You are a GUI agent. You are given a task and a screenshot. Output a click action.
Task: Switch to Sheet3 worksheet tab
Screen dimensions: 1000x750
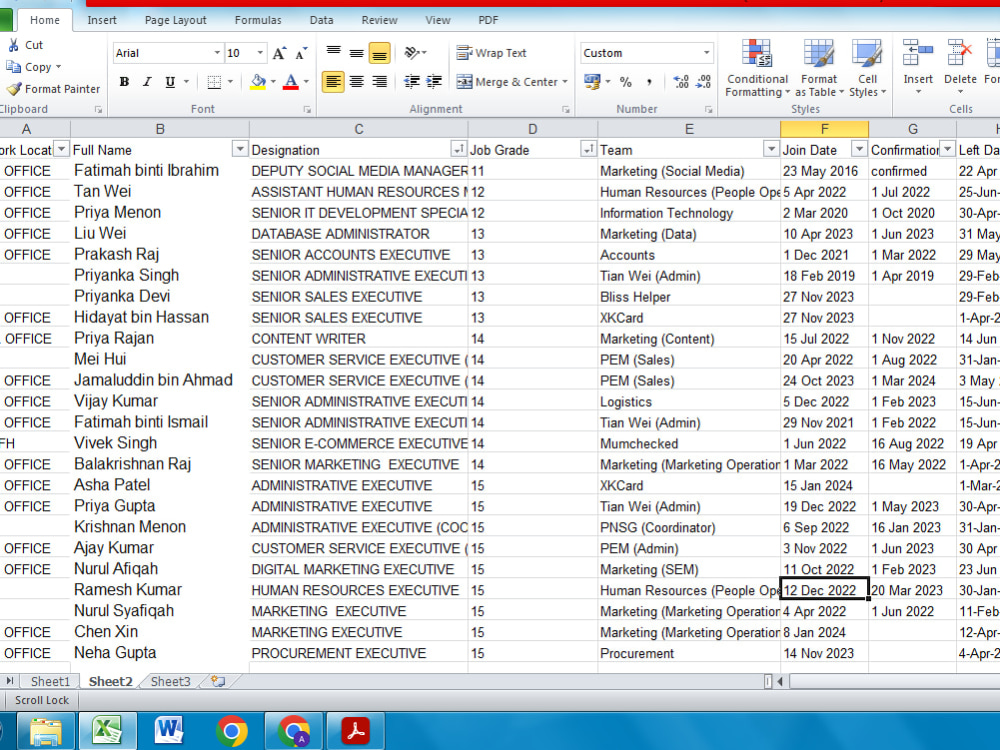(170, 681)
